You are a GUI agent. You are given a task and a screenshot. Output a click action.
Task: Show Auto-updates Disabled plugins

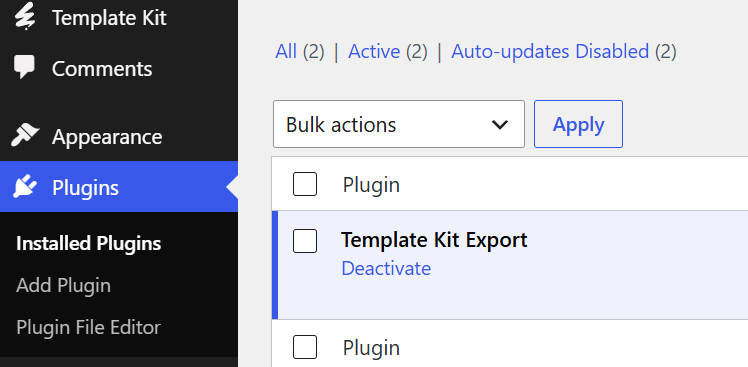coord(550,51)
